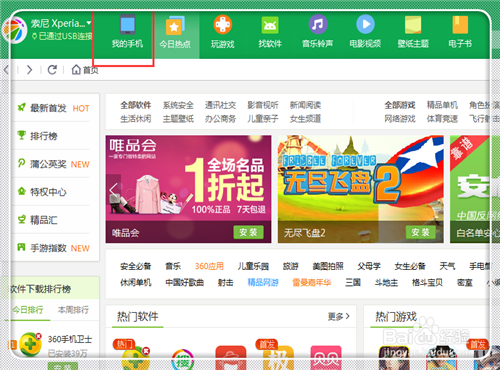The image size is (500, 370).
Task: Select 休闲单机 tag
Action: [x=136, y=283]
